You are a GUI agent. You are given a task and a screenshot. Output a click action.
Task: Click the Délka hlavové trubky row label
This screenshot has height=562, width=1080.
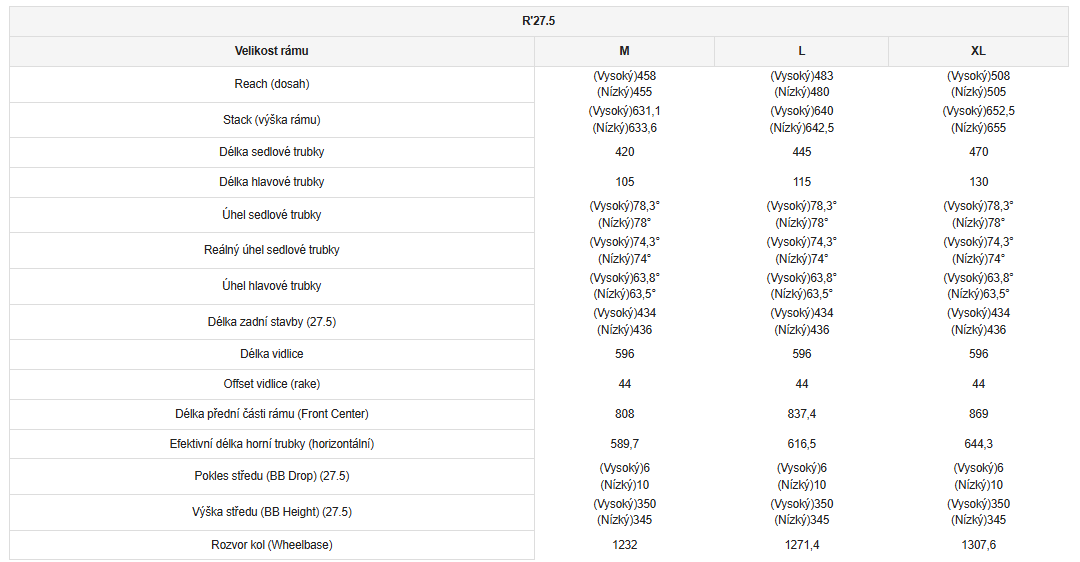[272, 182]
